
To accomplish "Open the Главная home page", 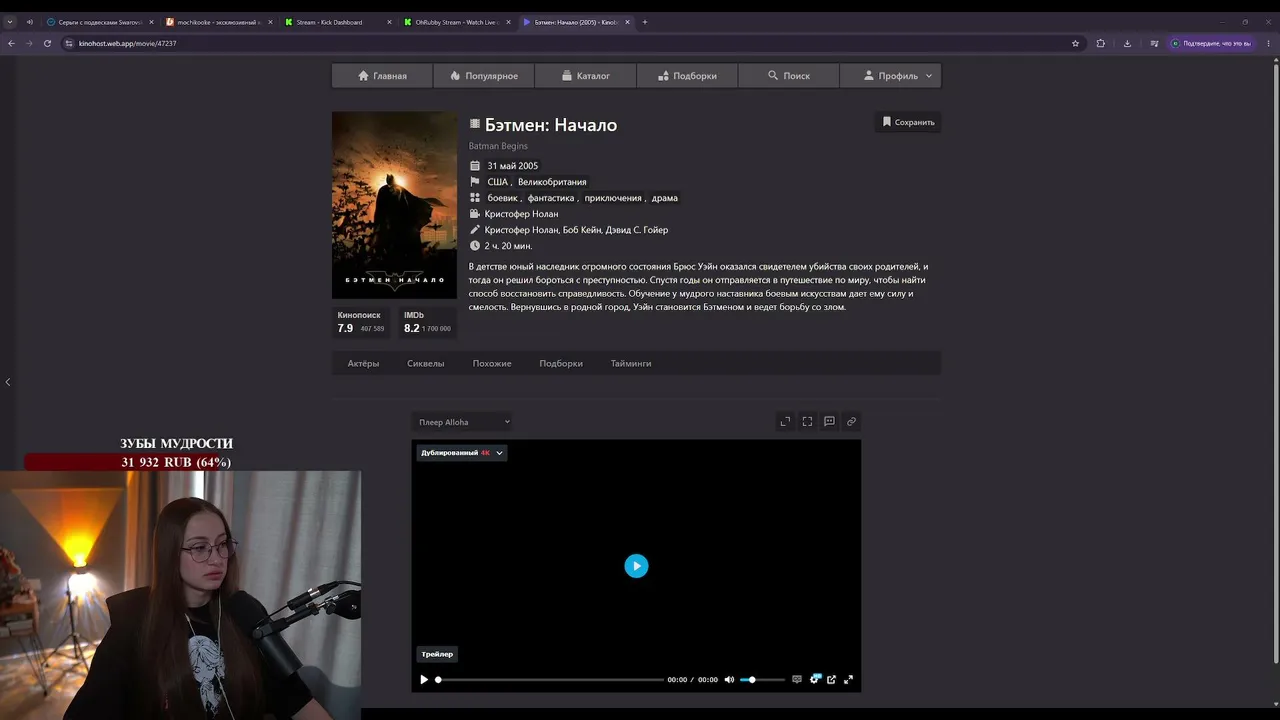I will coord(382,76).
